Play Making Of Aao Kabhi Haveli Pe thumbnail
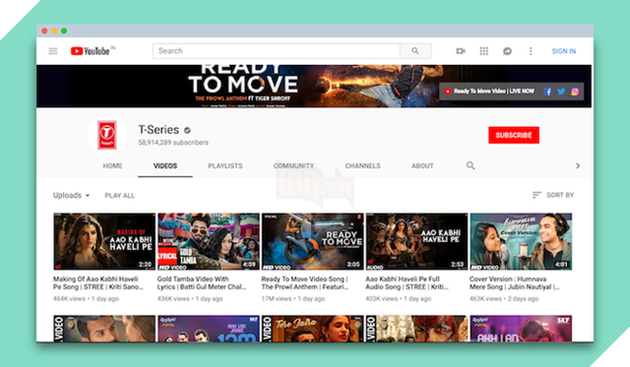Screen dimensions: 630x367 104,241
